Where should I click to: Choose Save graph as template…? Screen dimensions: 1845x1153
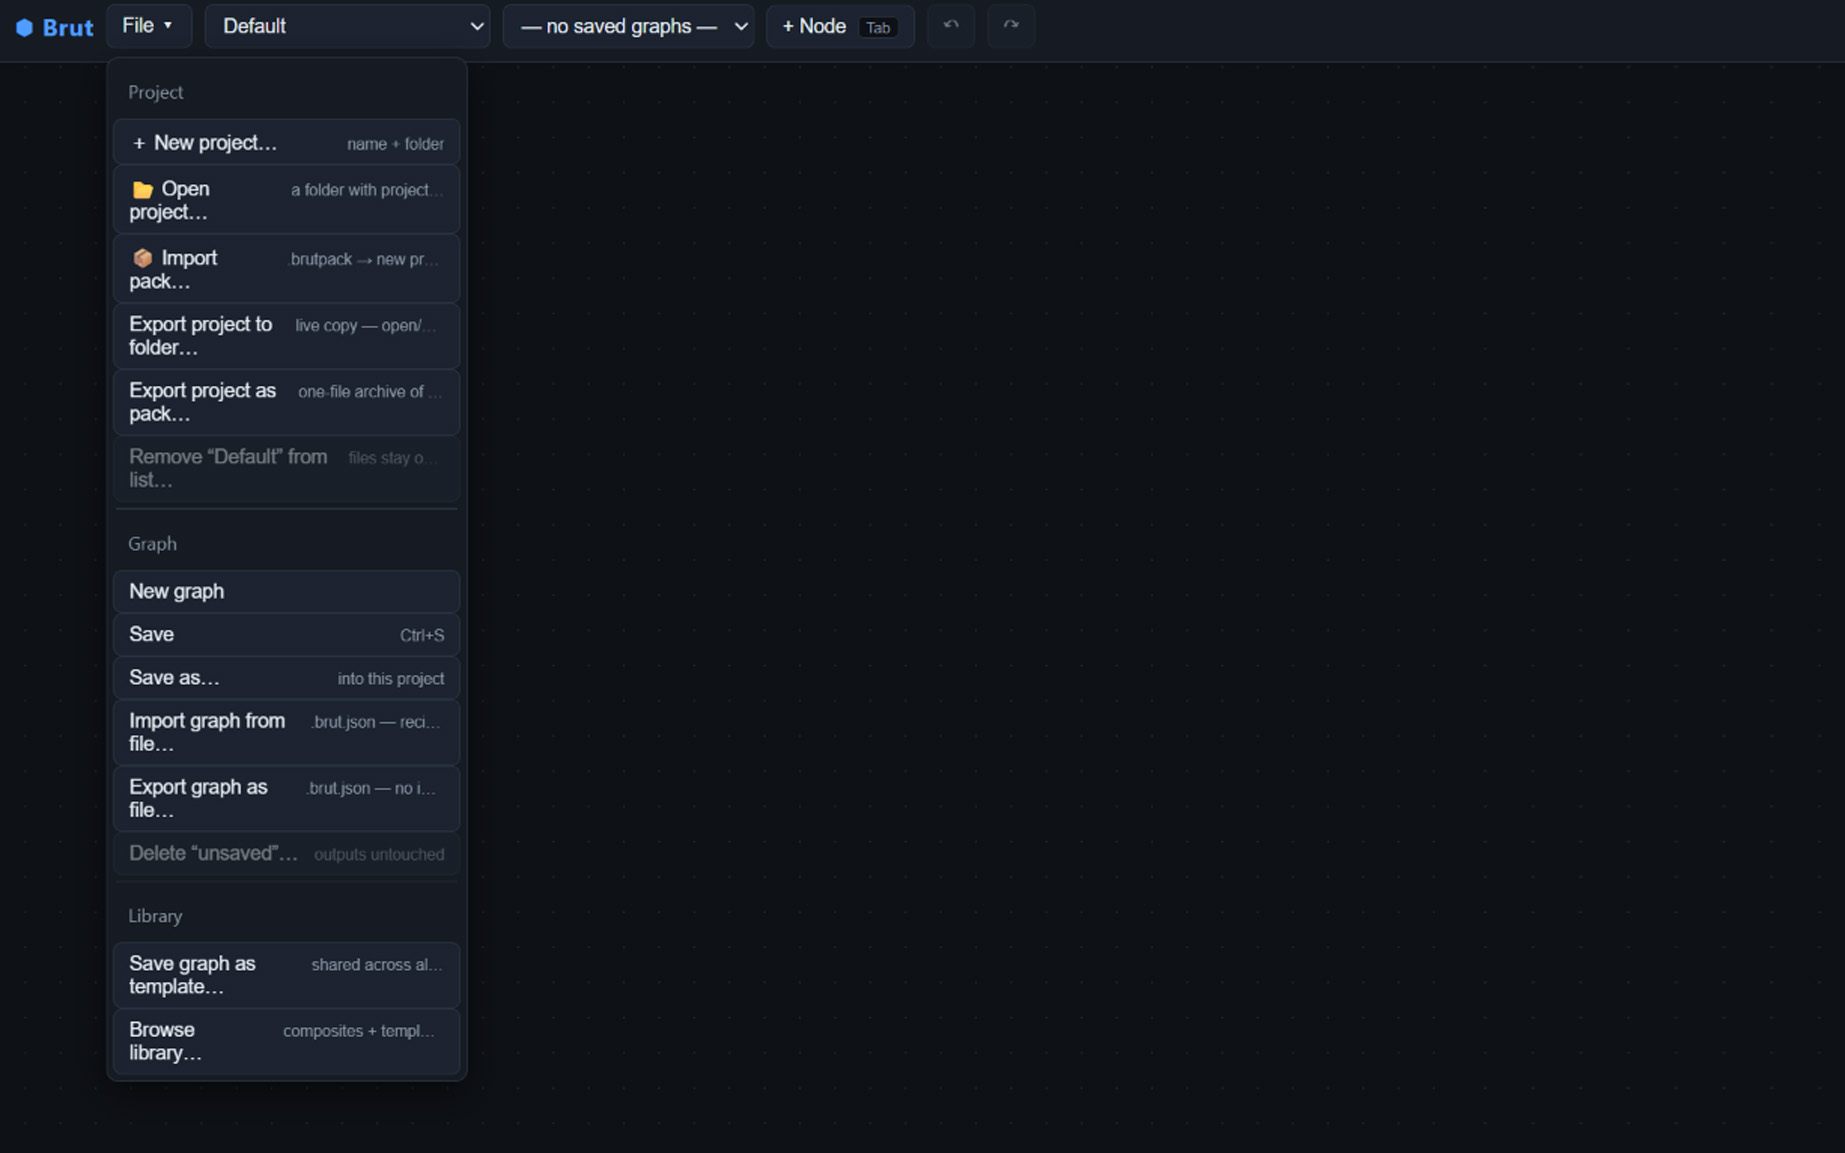286,975
